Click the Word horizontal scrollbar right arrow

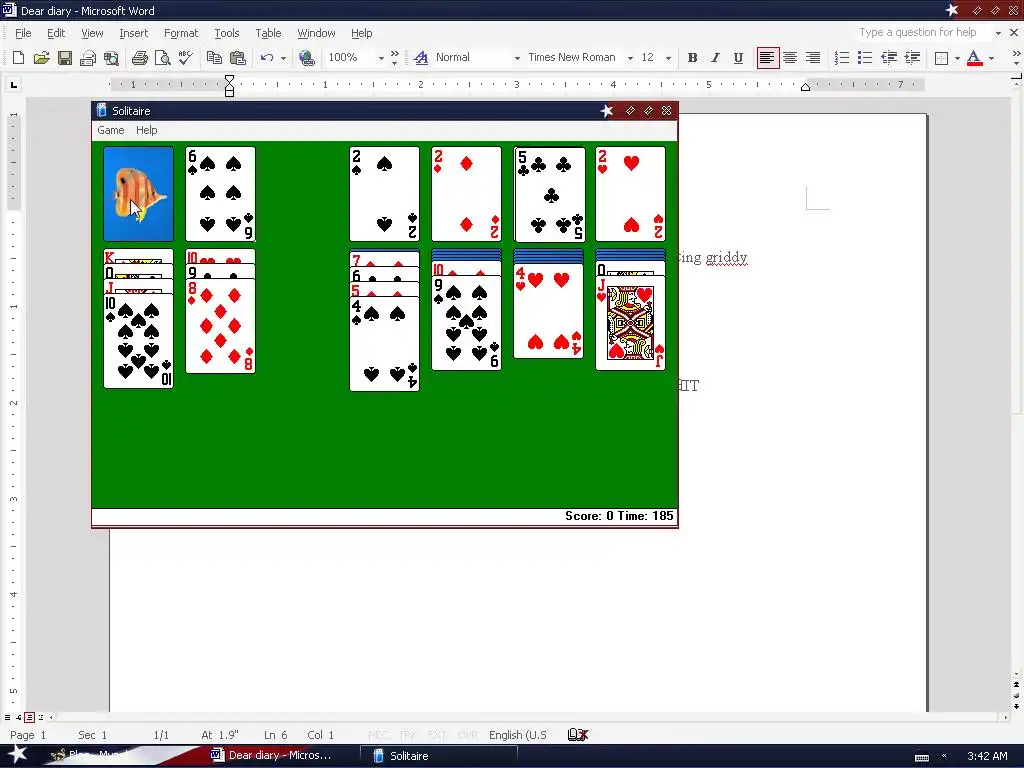pyautogui.click(x=1006, y=717)
